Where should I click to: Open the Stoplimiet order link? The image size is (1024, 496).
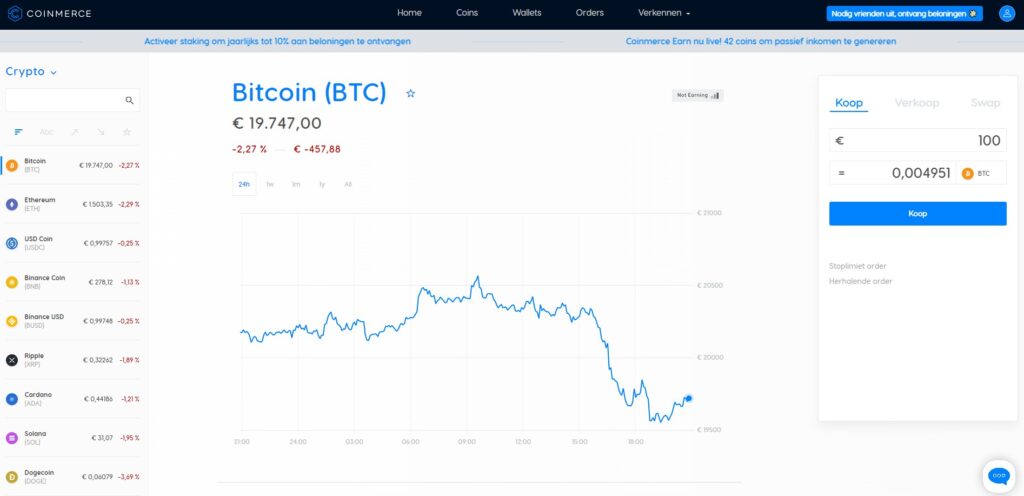(857, 266)
